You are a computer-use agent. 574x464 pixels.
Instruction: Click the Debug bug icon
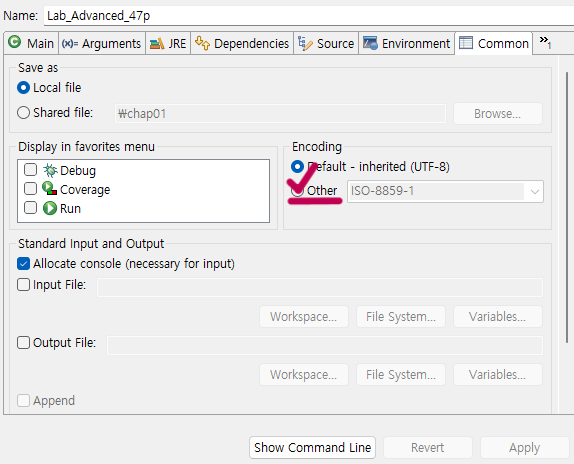coord(50,171)
